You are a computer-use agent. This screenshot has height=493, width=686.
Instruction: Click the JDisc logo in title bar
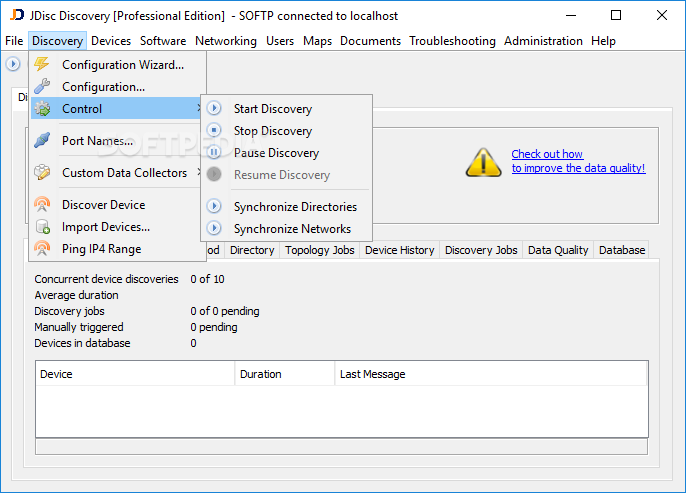(x=17, y=15)
